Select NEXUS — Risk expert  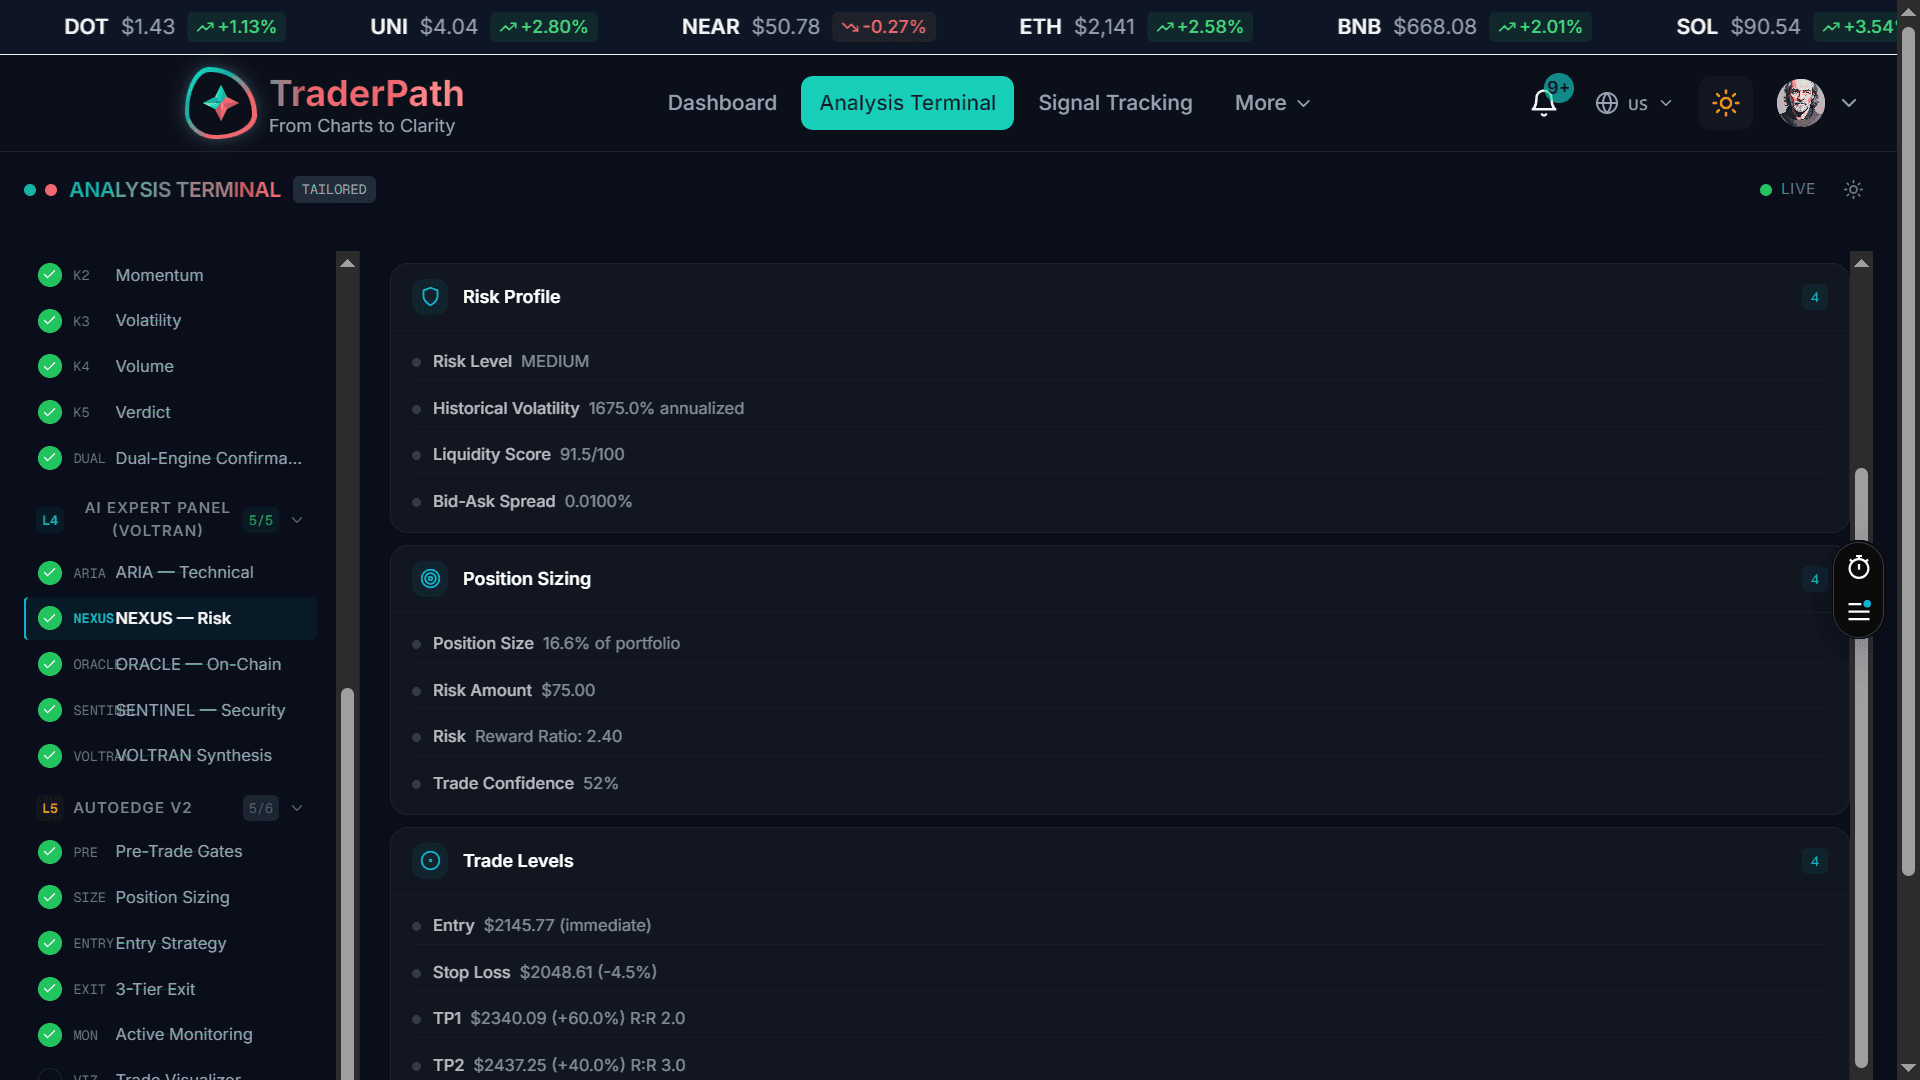point(170,618)
